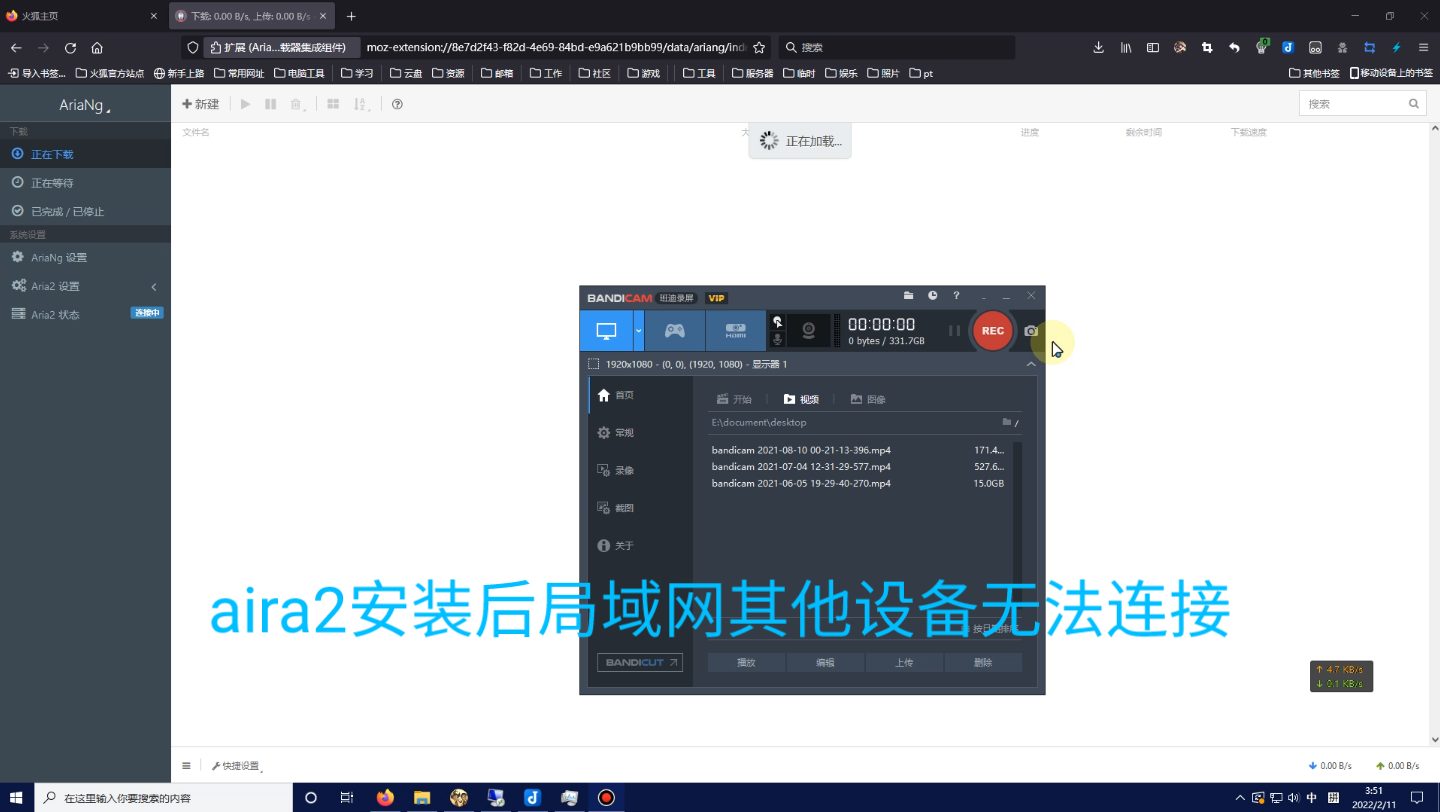Open the 首页 section in Bandicam
The height and width of the screenshot is (812, 1440).
(x=640, y=395)
